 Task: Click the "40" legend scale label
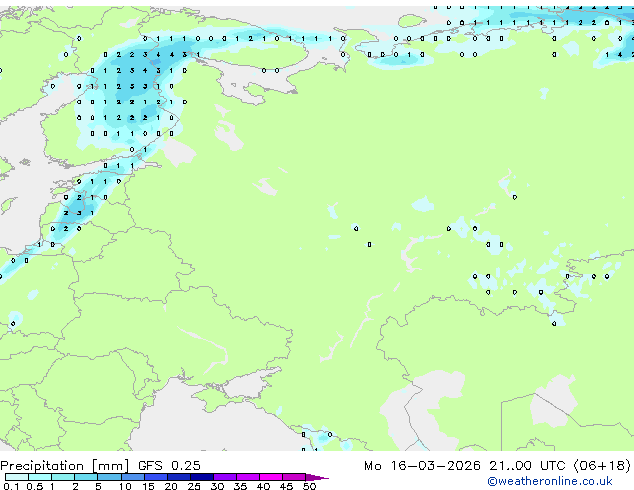263,486
